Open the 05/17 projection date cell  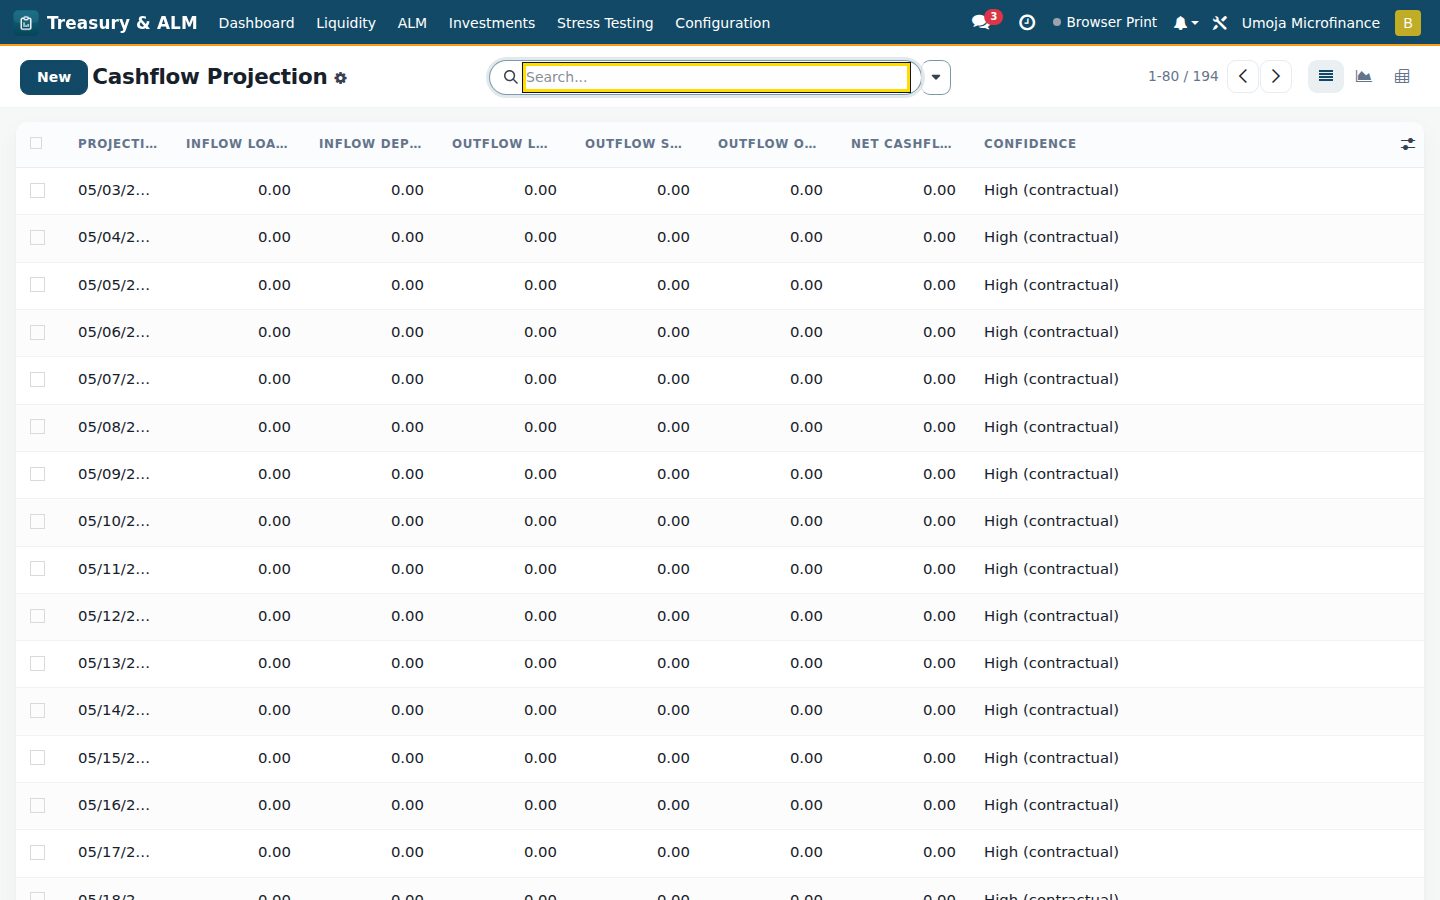(114, 852)
